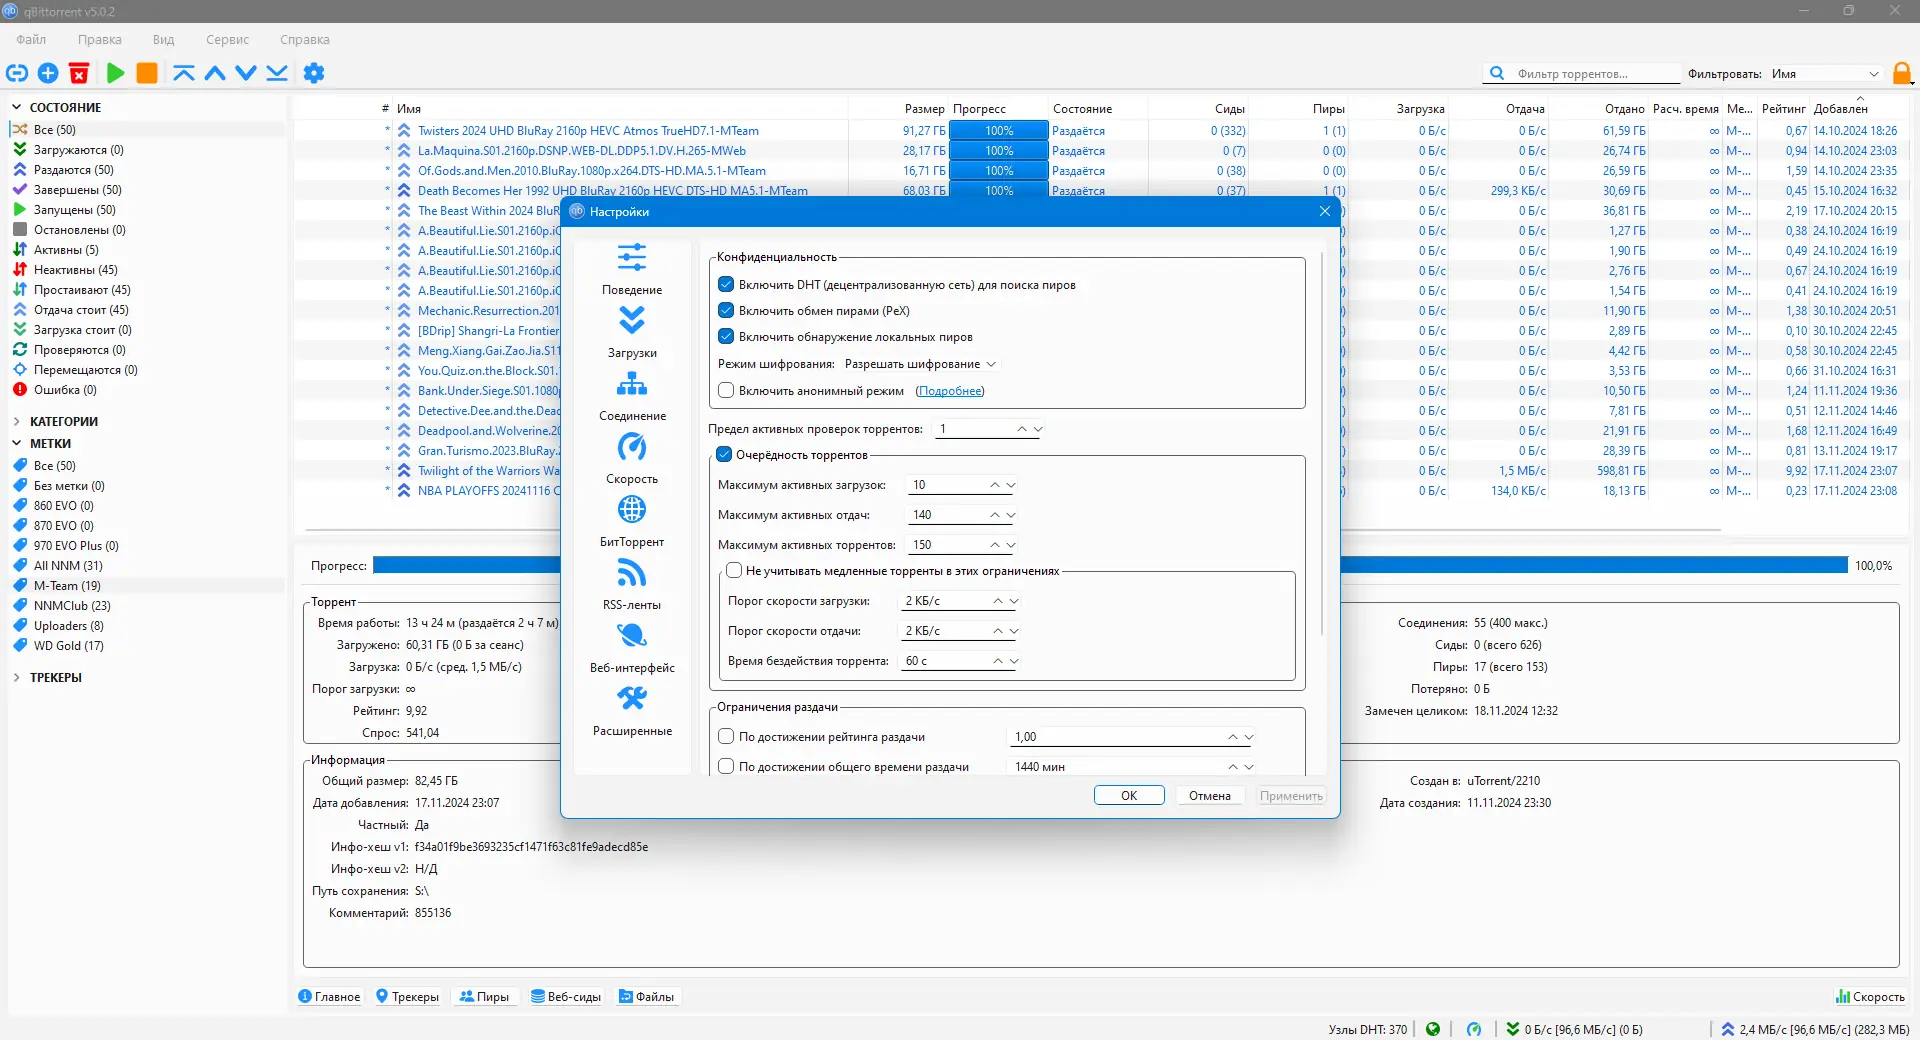Select the БитТоррент settings section icon

point(631,510)
